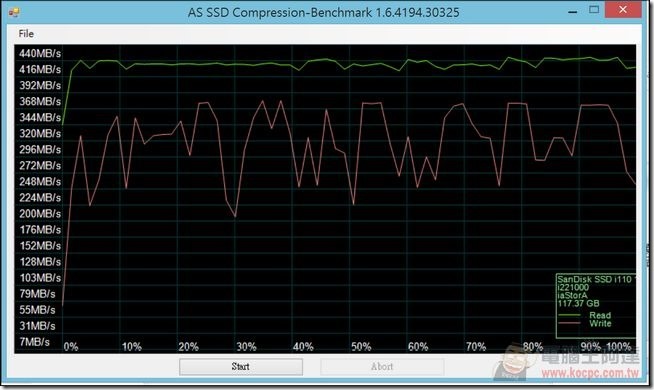Viewport: 654px width, 390px height.
Task: Click the 200MB/s axis label
Action: pos(40,214)
